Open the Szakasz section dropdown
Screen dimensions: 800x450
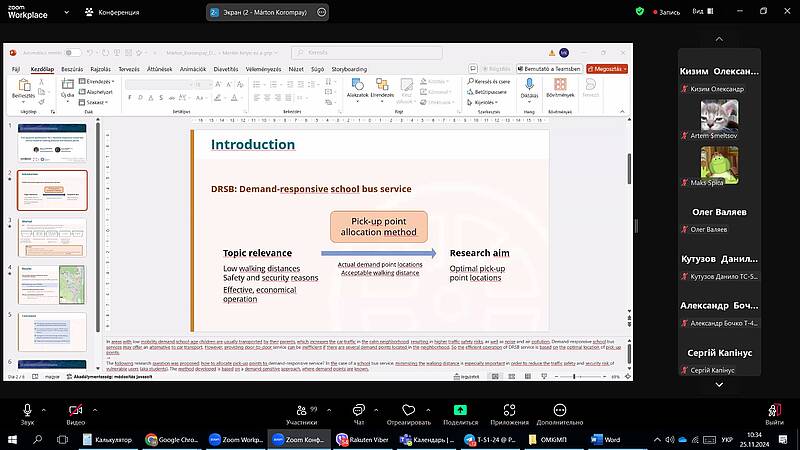pyautogui.click(x=93, y=102)
